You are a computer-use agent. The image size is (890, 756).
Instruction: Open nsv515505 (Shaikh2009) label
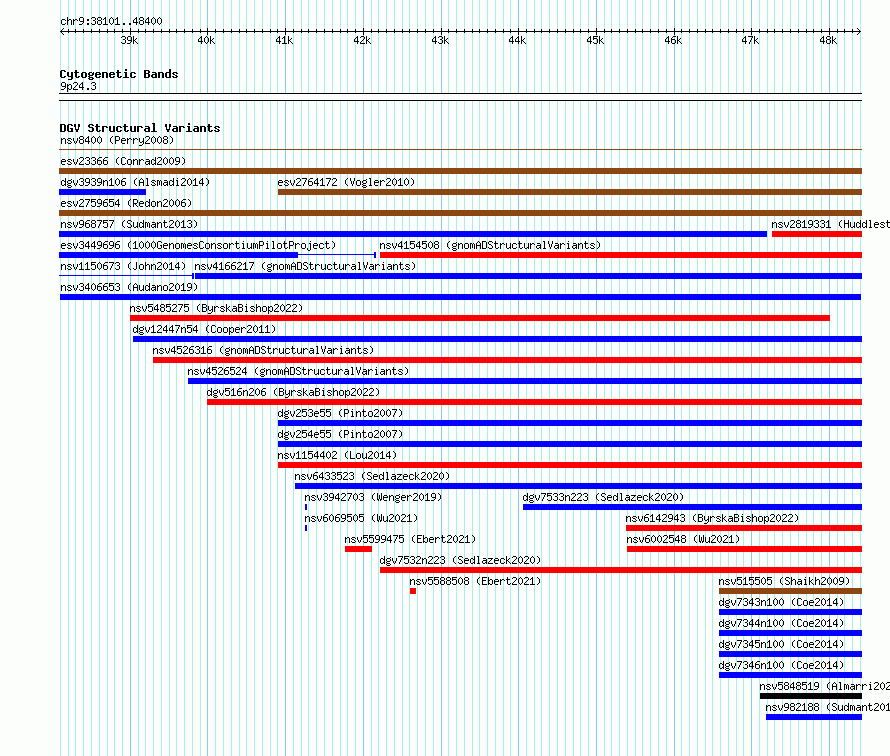[784, 581]
